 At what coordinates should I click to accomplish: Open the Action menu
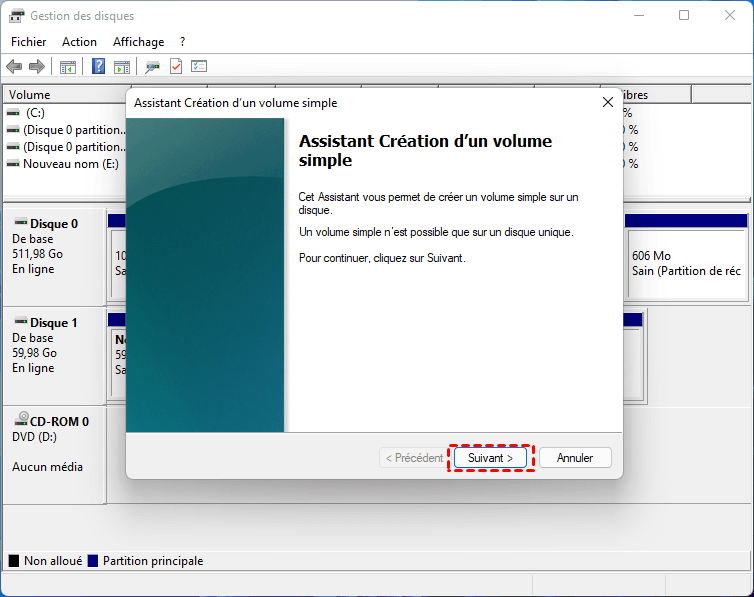(79, 42)
